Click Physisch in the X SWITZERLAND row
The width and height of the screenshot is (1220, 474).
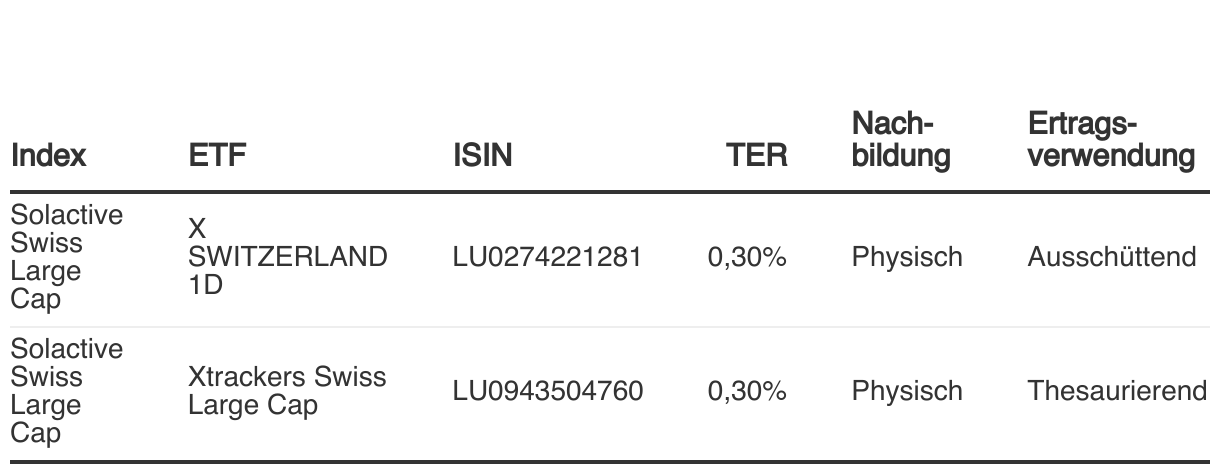(x=907, y=258)
